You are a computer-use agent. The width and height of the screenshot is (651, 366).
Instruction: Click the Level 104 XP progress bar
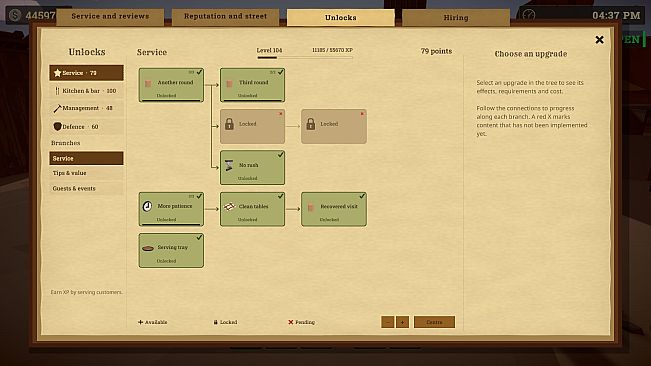[305, 58]
